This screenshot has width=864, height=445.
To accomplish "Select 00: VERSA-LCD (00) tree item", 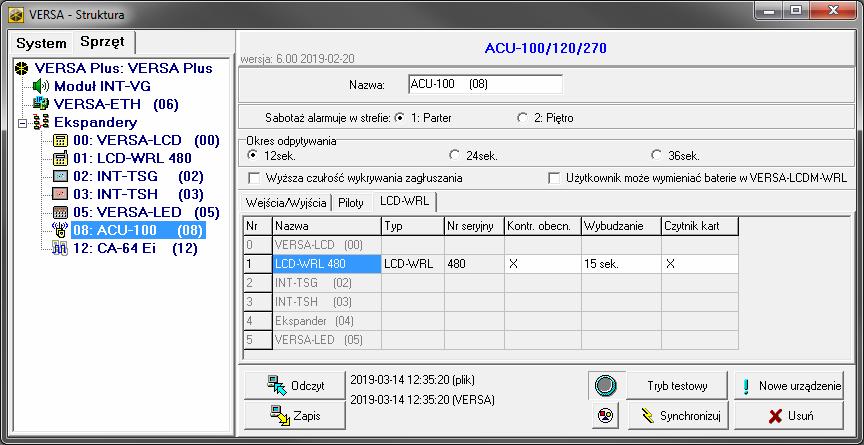I will [146, 140].
